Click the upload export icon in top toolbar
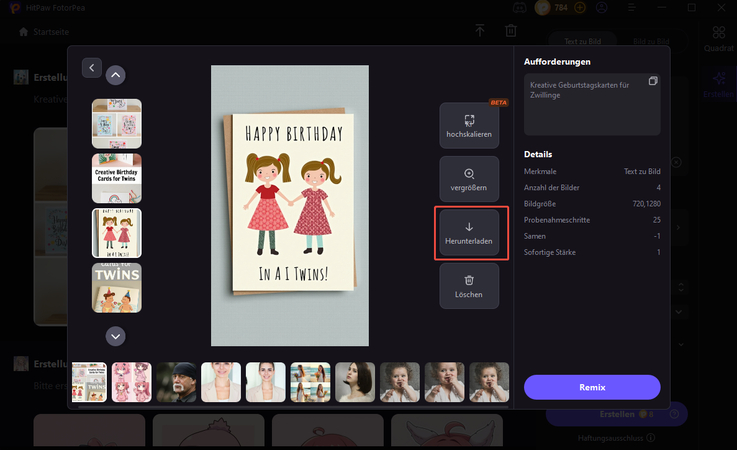Viewport: 737px width, 450px height. (x=480, y=31)
